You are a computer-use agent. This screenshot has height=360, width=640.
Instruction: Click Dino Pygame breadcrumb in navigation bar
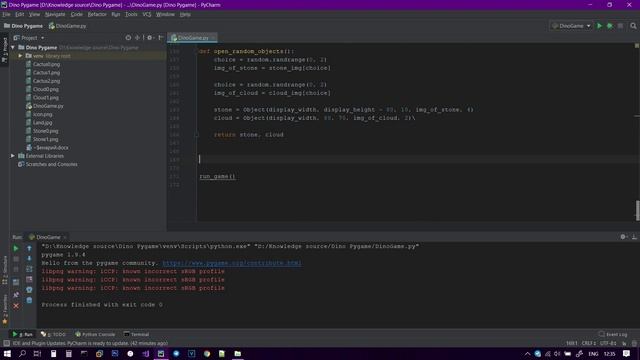23,26
